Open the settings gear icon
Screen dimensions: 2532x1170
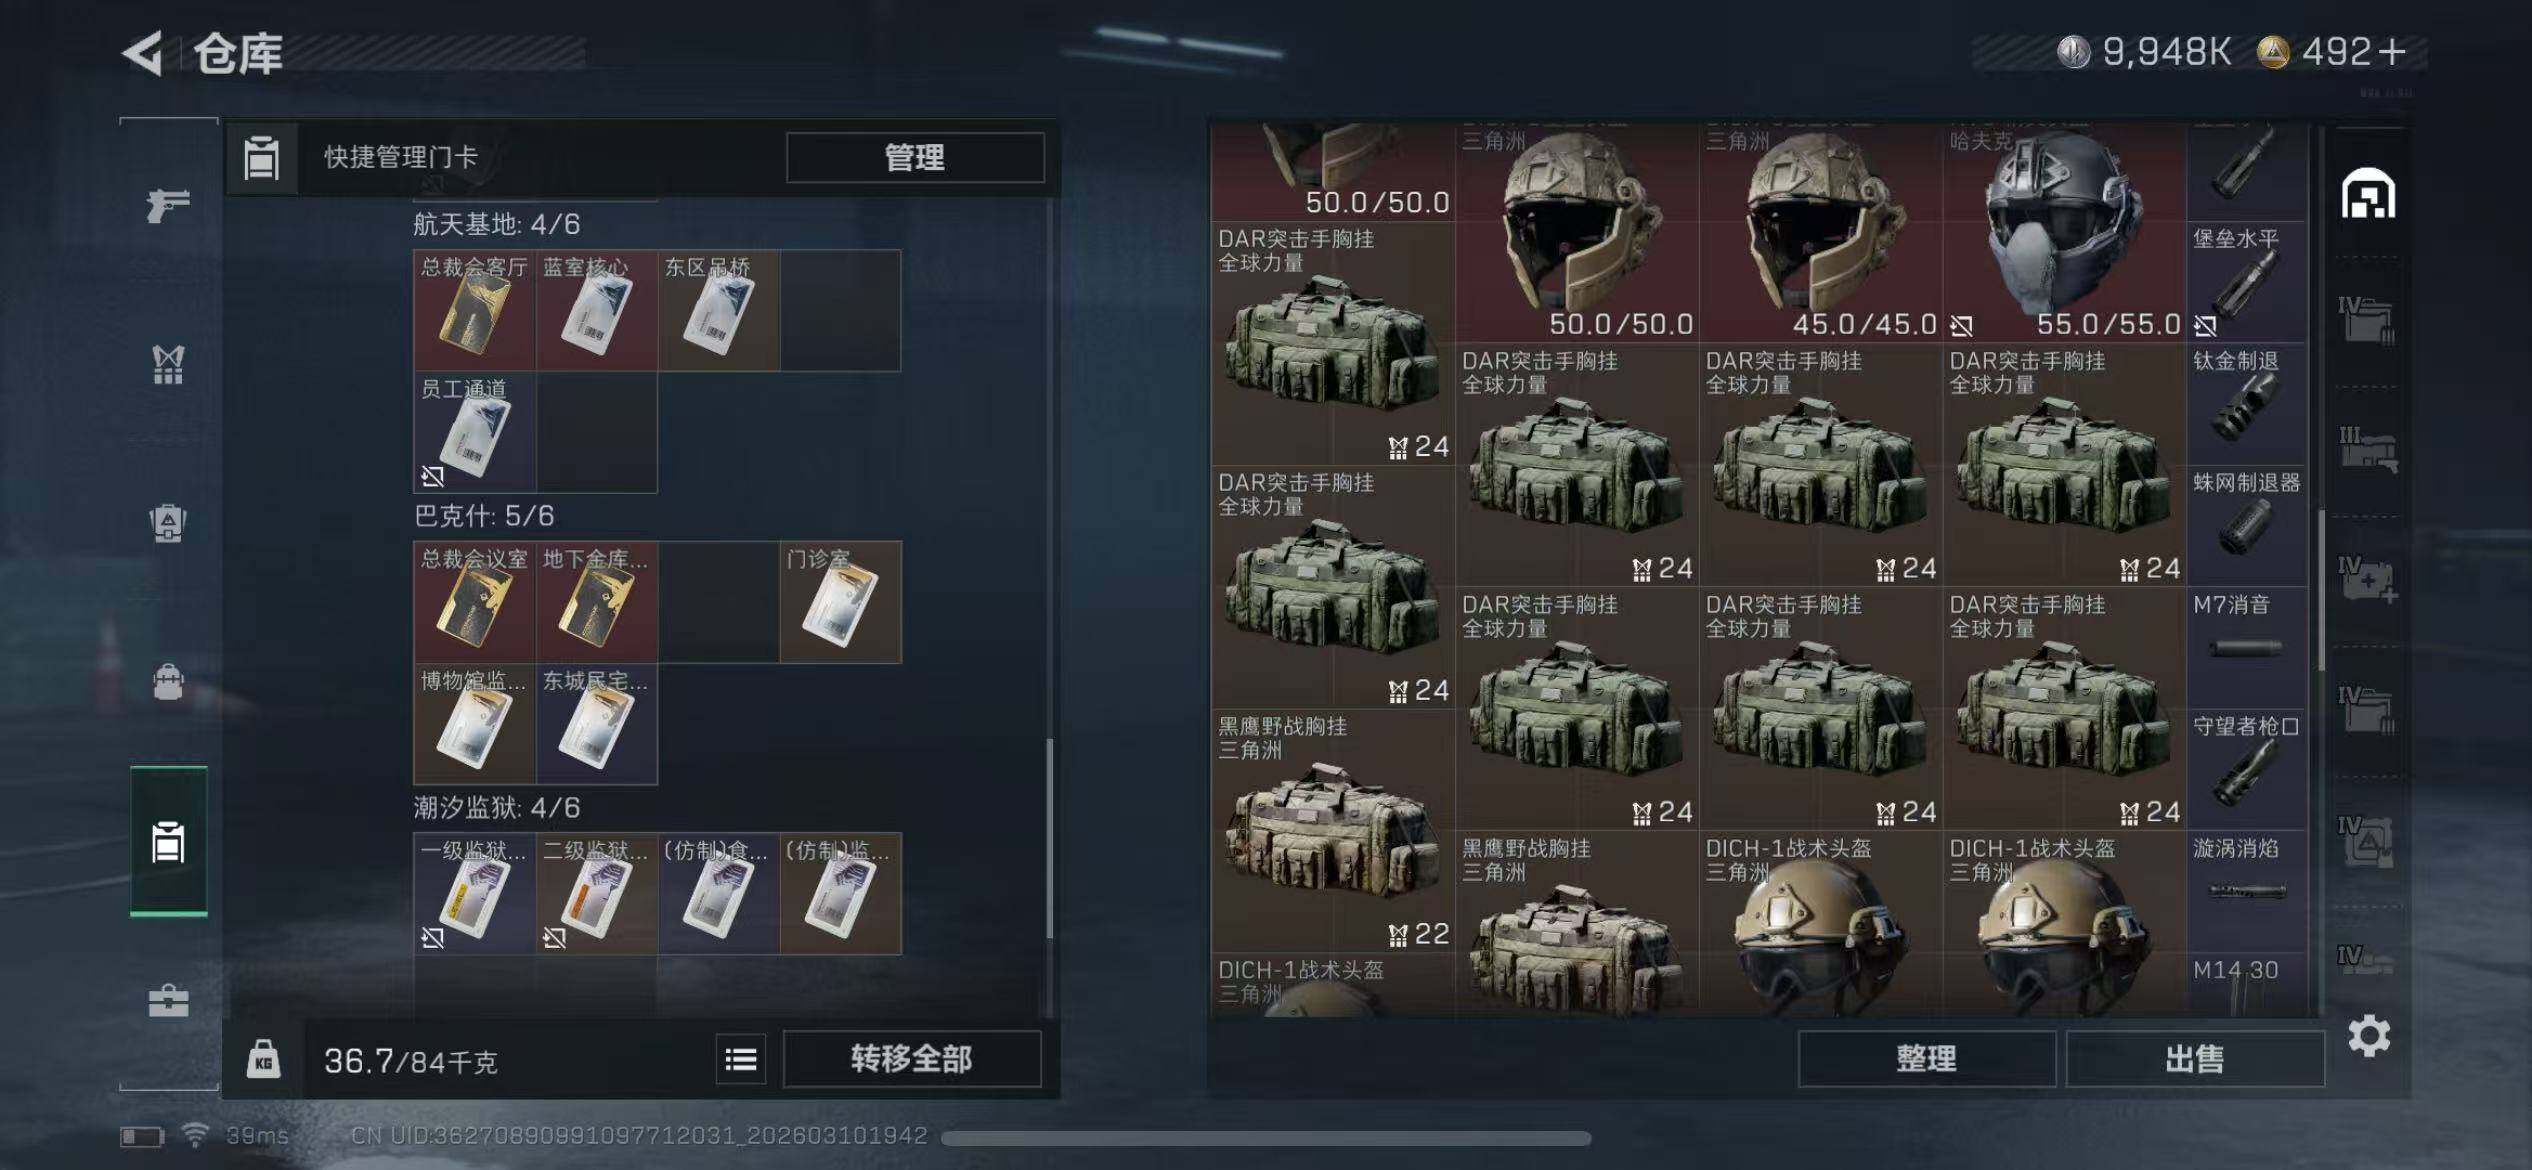[2369, 1036]
